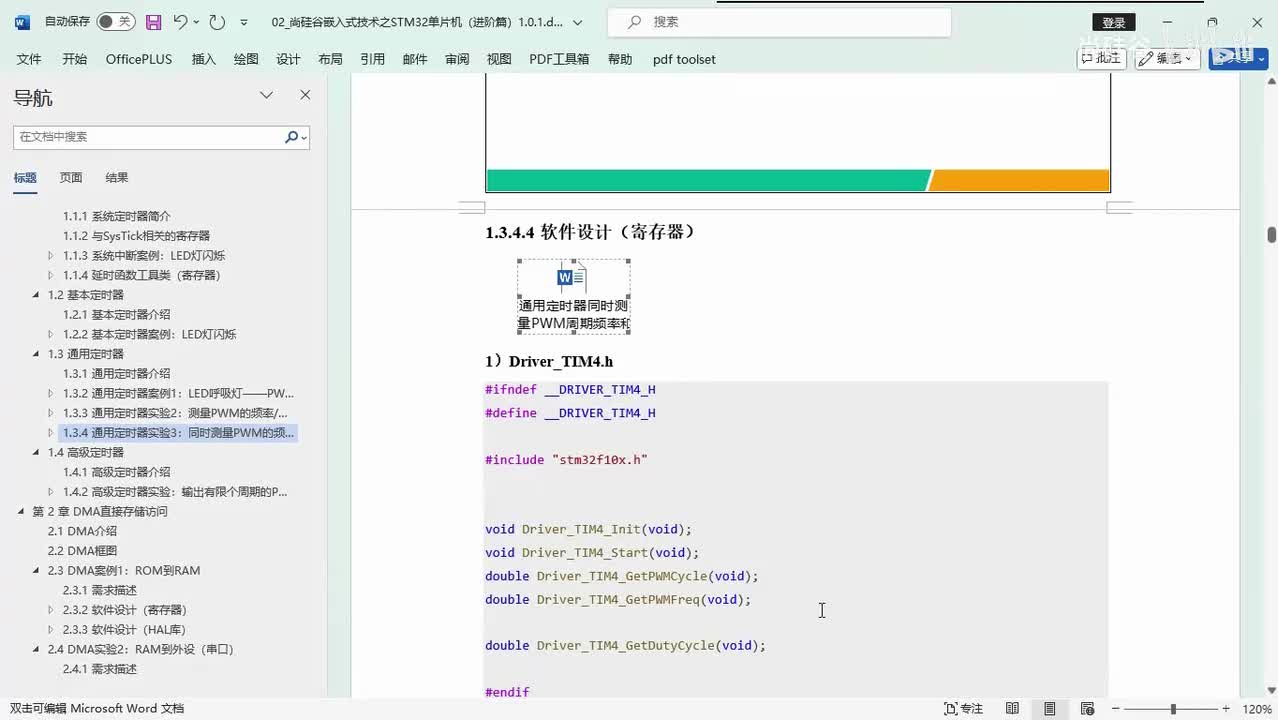Select the embedded Word document object icon
This screenshot has width=1278, height=720.
(573, 296)
